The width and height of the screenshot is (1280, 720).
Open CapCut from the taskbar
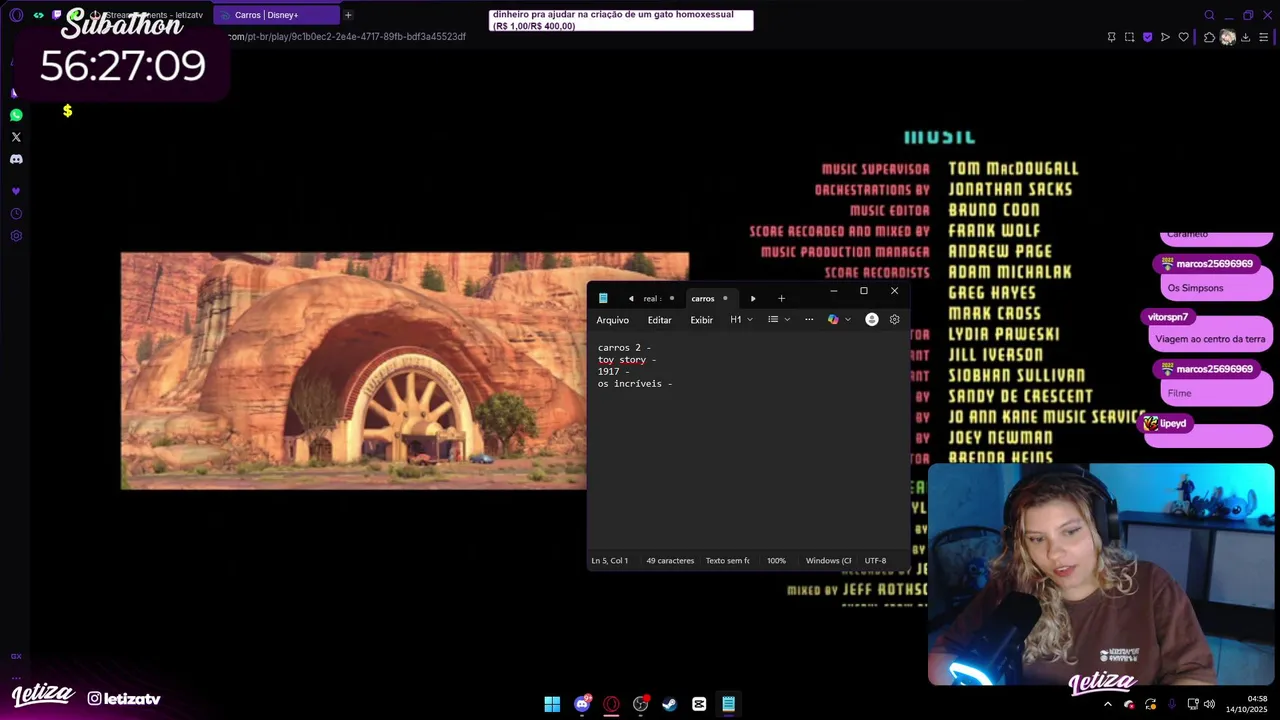tap(699, 704)
